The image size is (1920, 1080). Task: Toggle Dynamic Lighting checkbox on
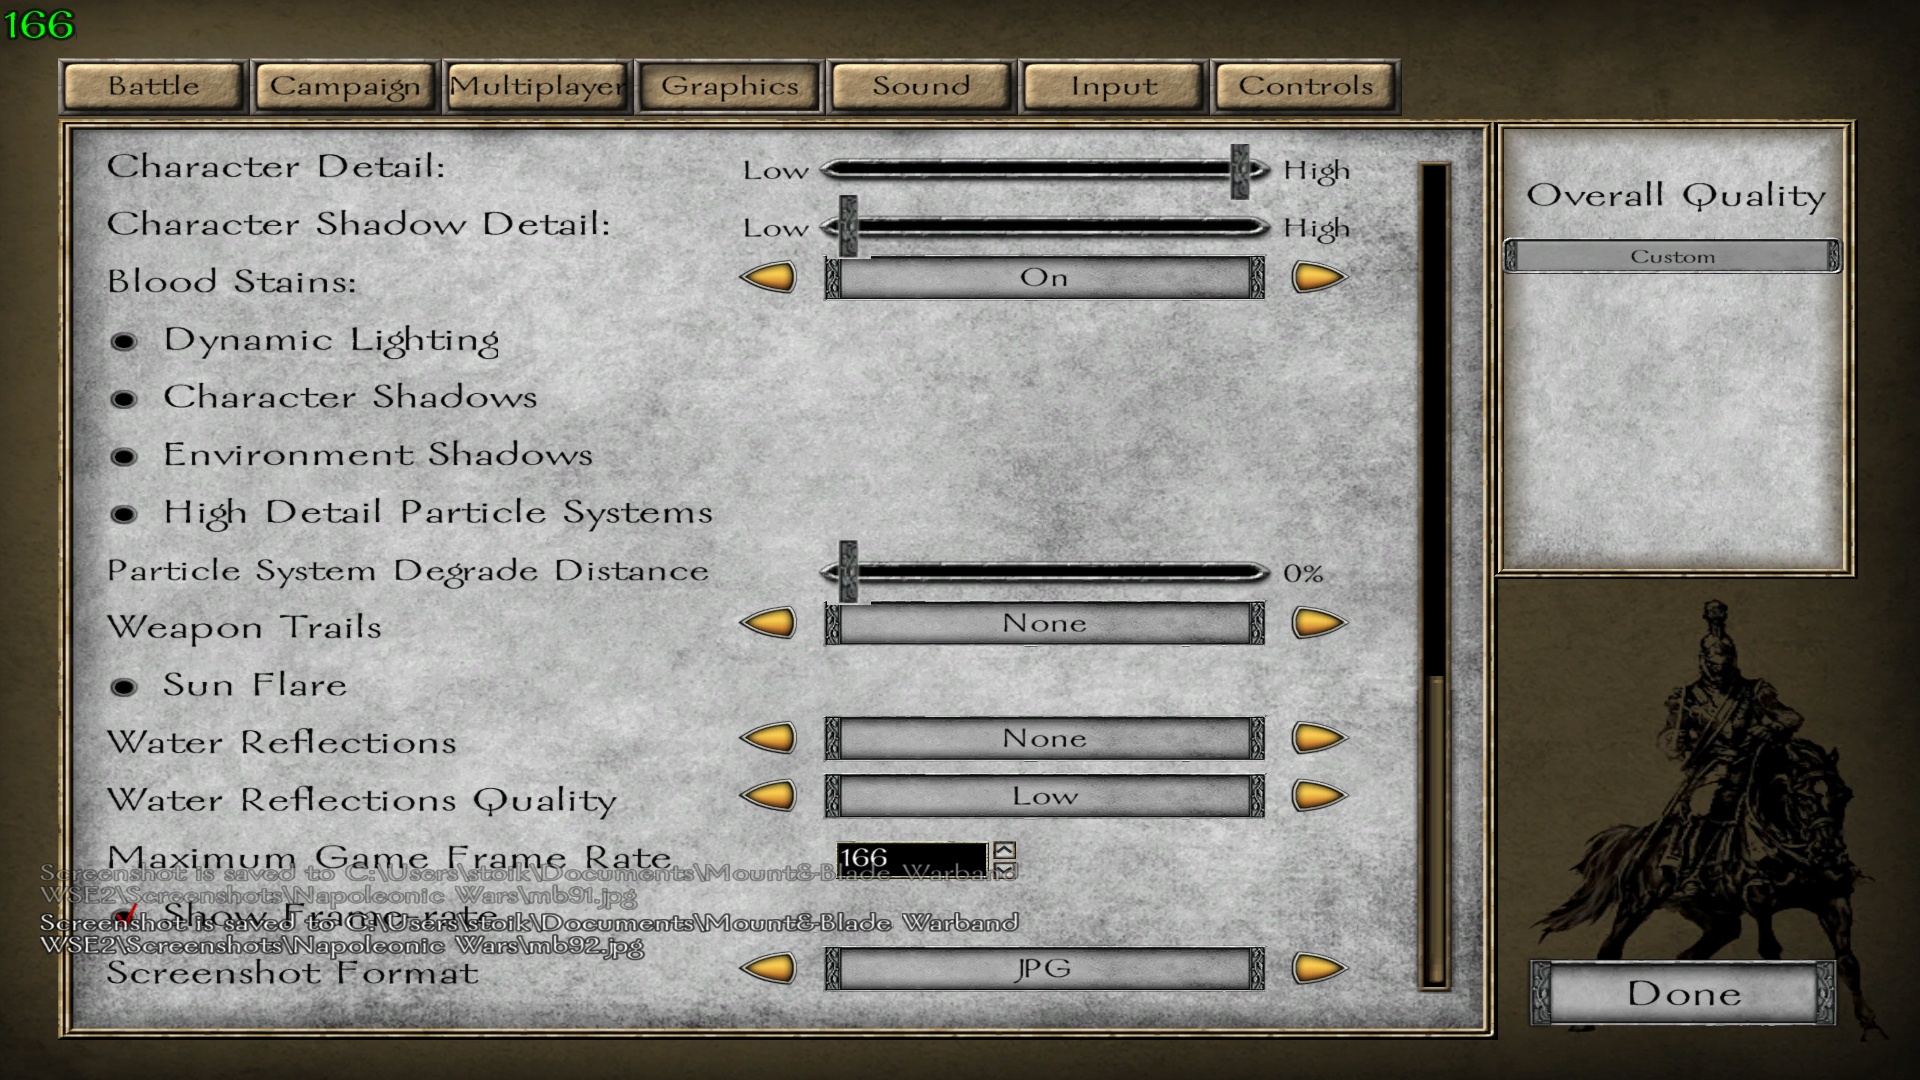[132, 339]
